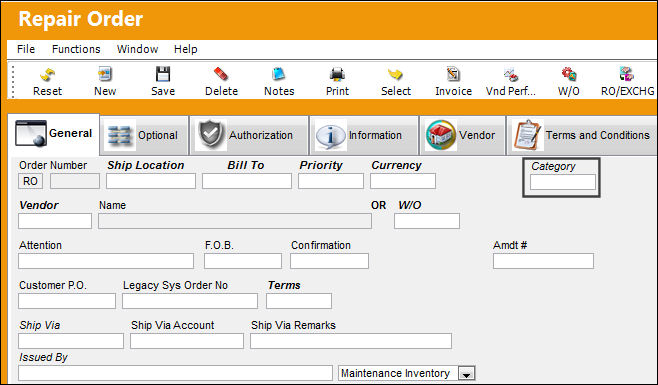Open the Notes toolbar icon
The height and width of the screenshot is (385, 658).
pos(279,74)
